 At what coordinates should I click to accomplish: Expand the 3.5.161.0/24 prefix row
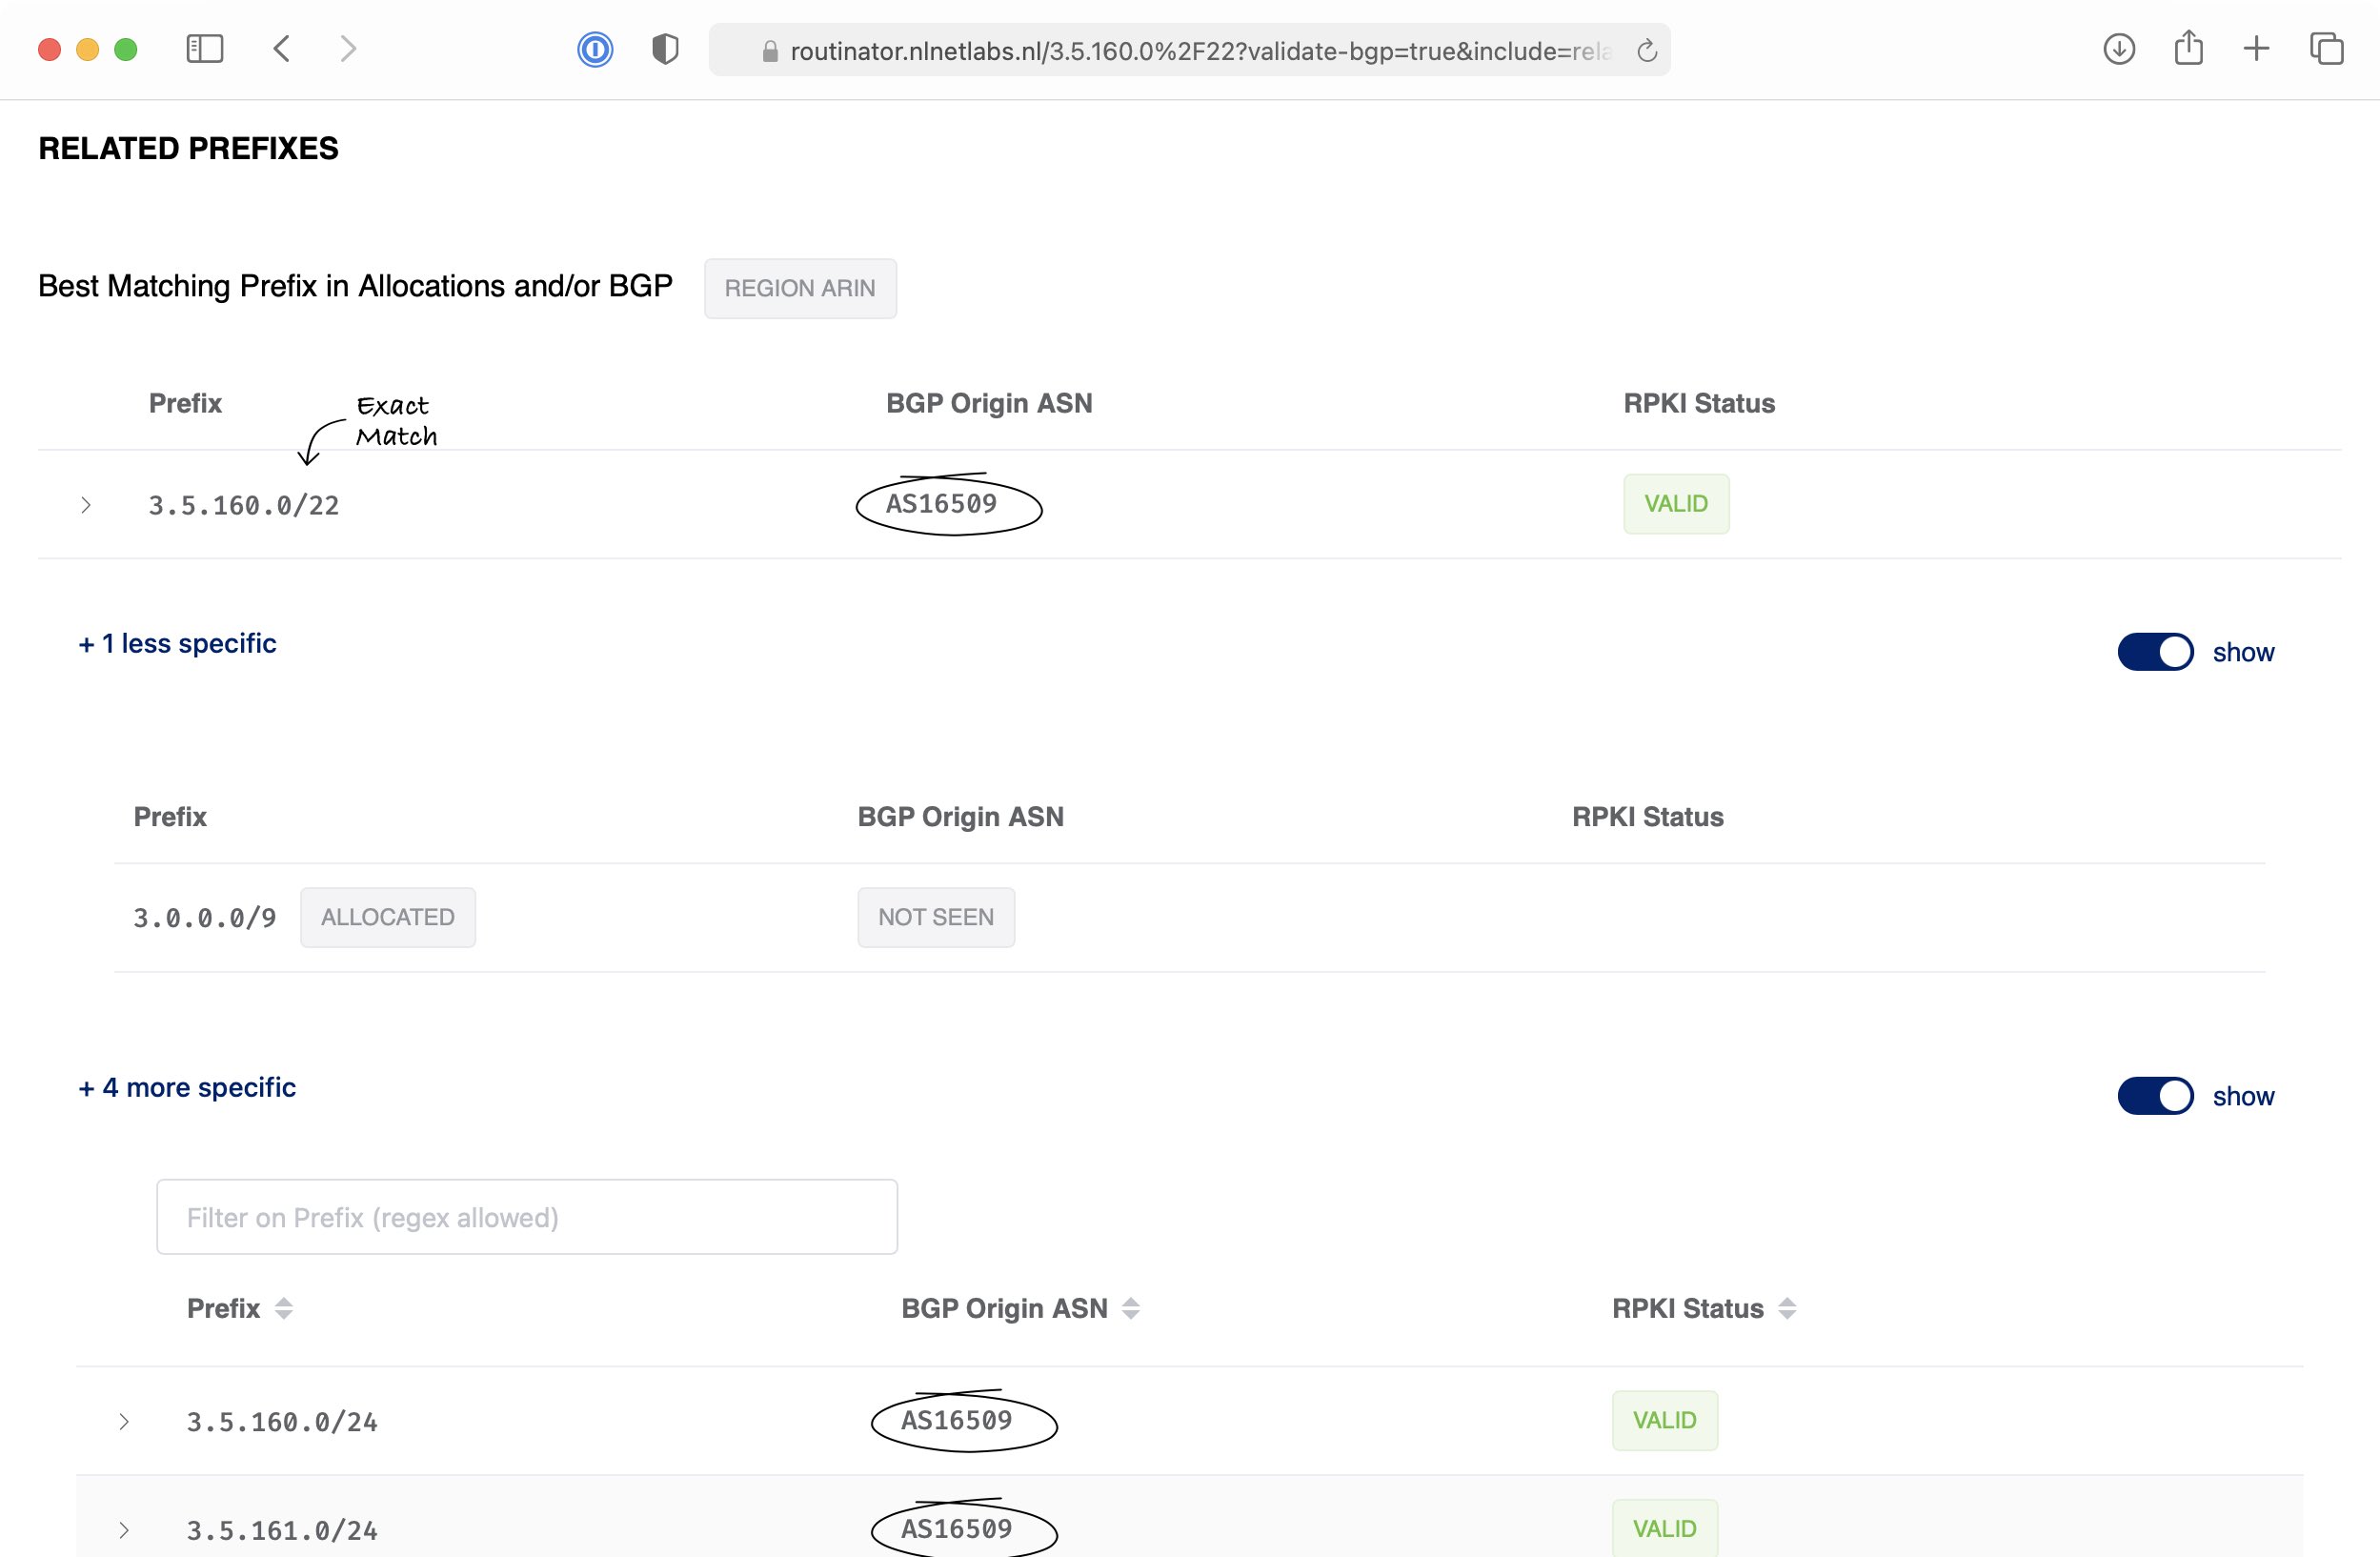point(124,1530)
